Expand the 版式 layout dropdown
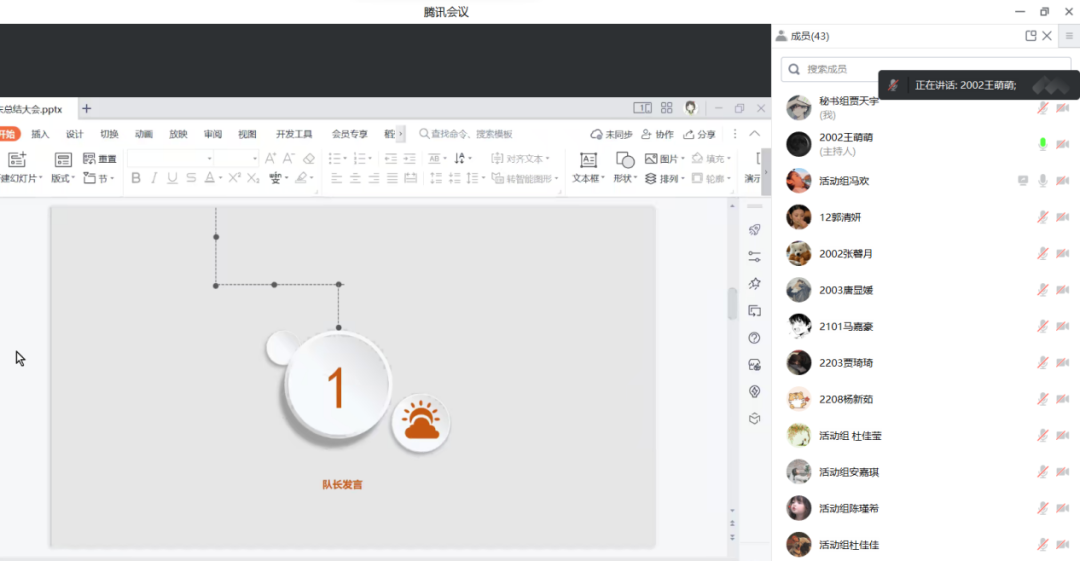 click(x=62, y=167)
